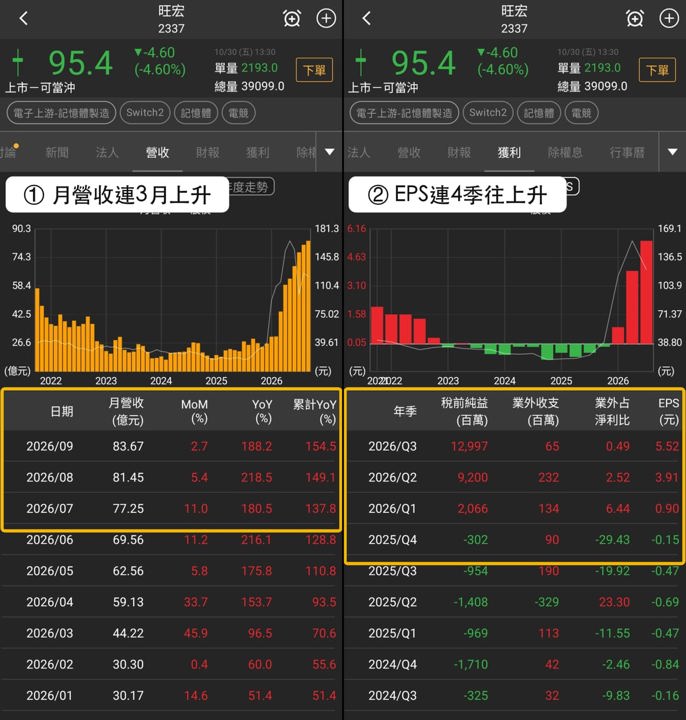Select the 2026/Q2 earnings row
The width and height of the screenshot is (686, 720).
point(514,478)
